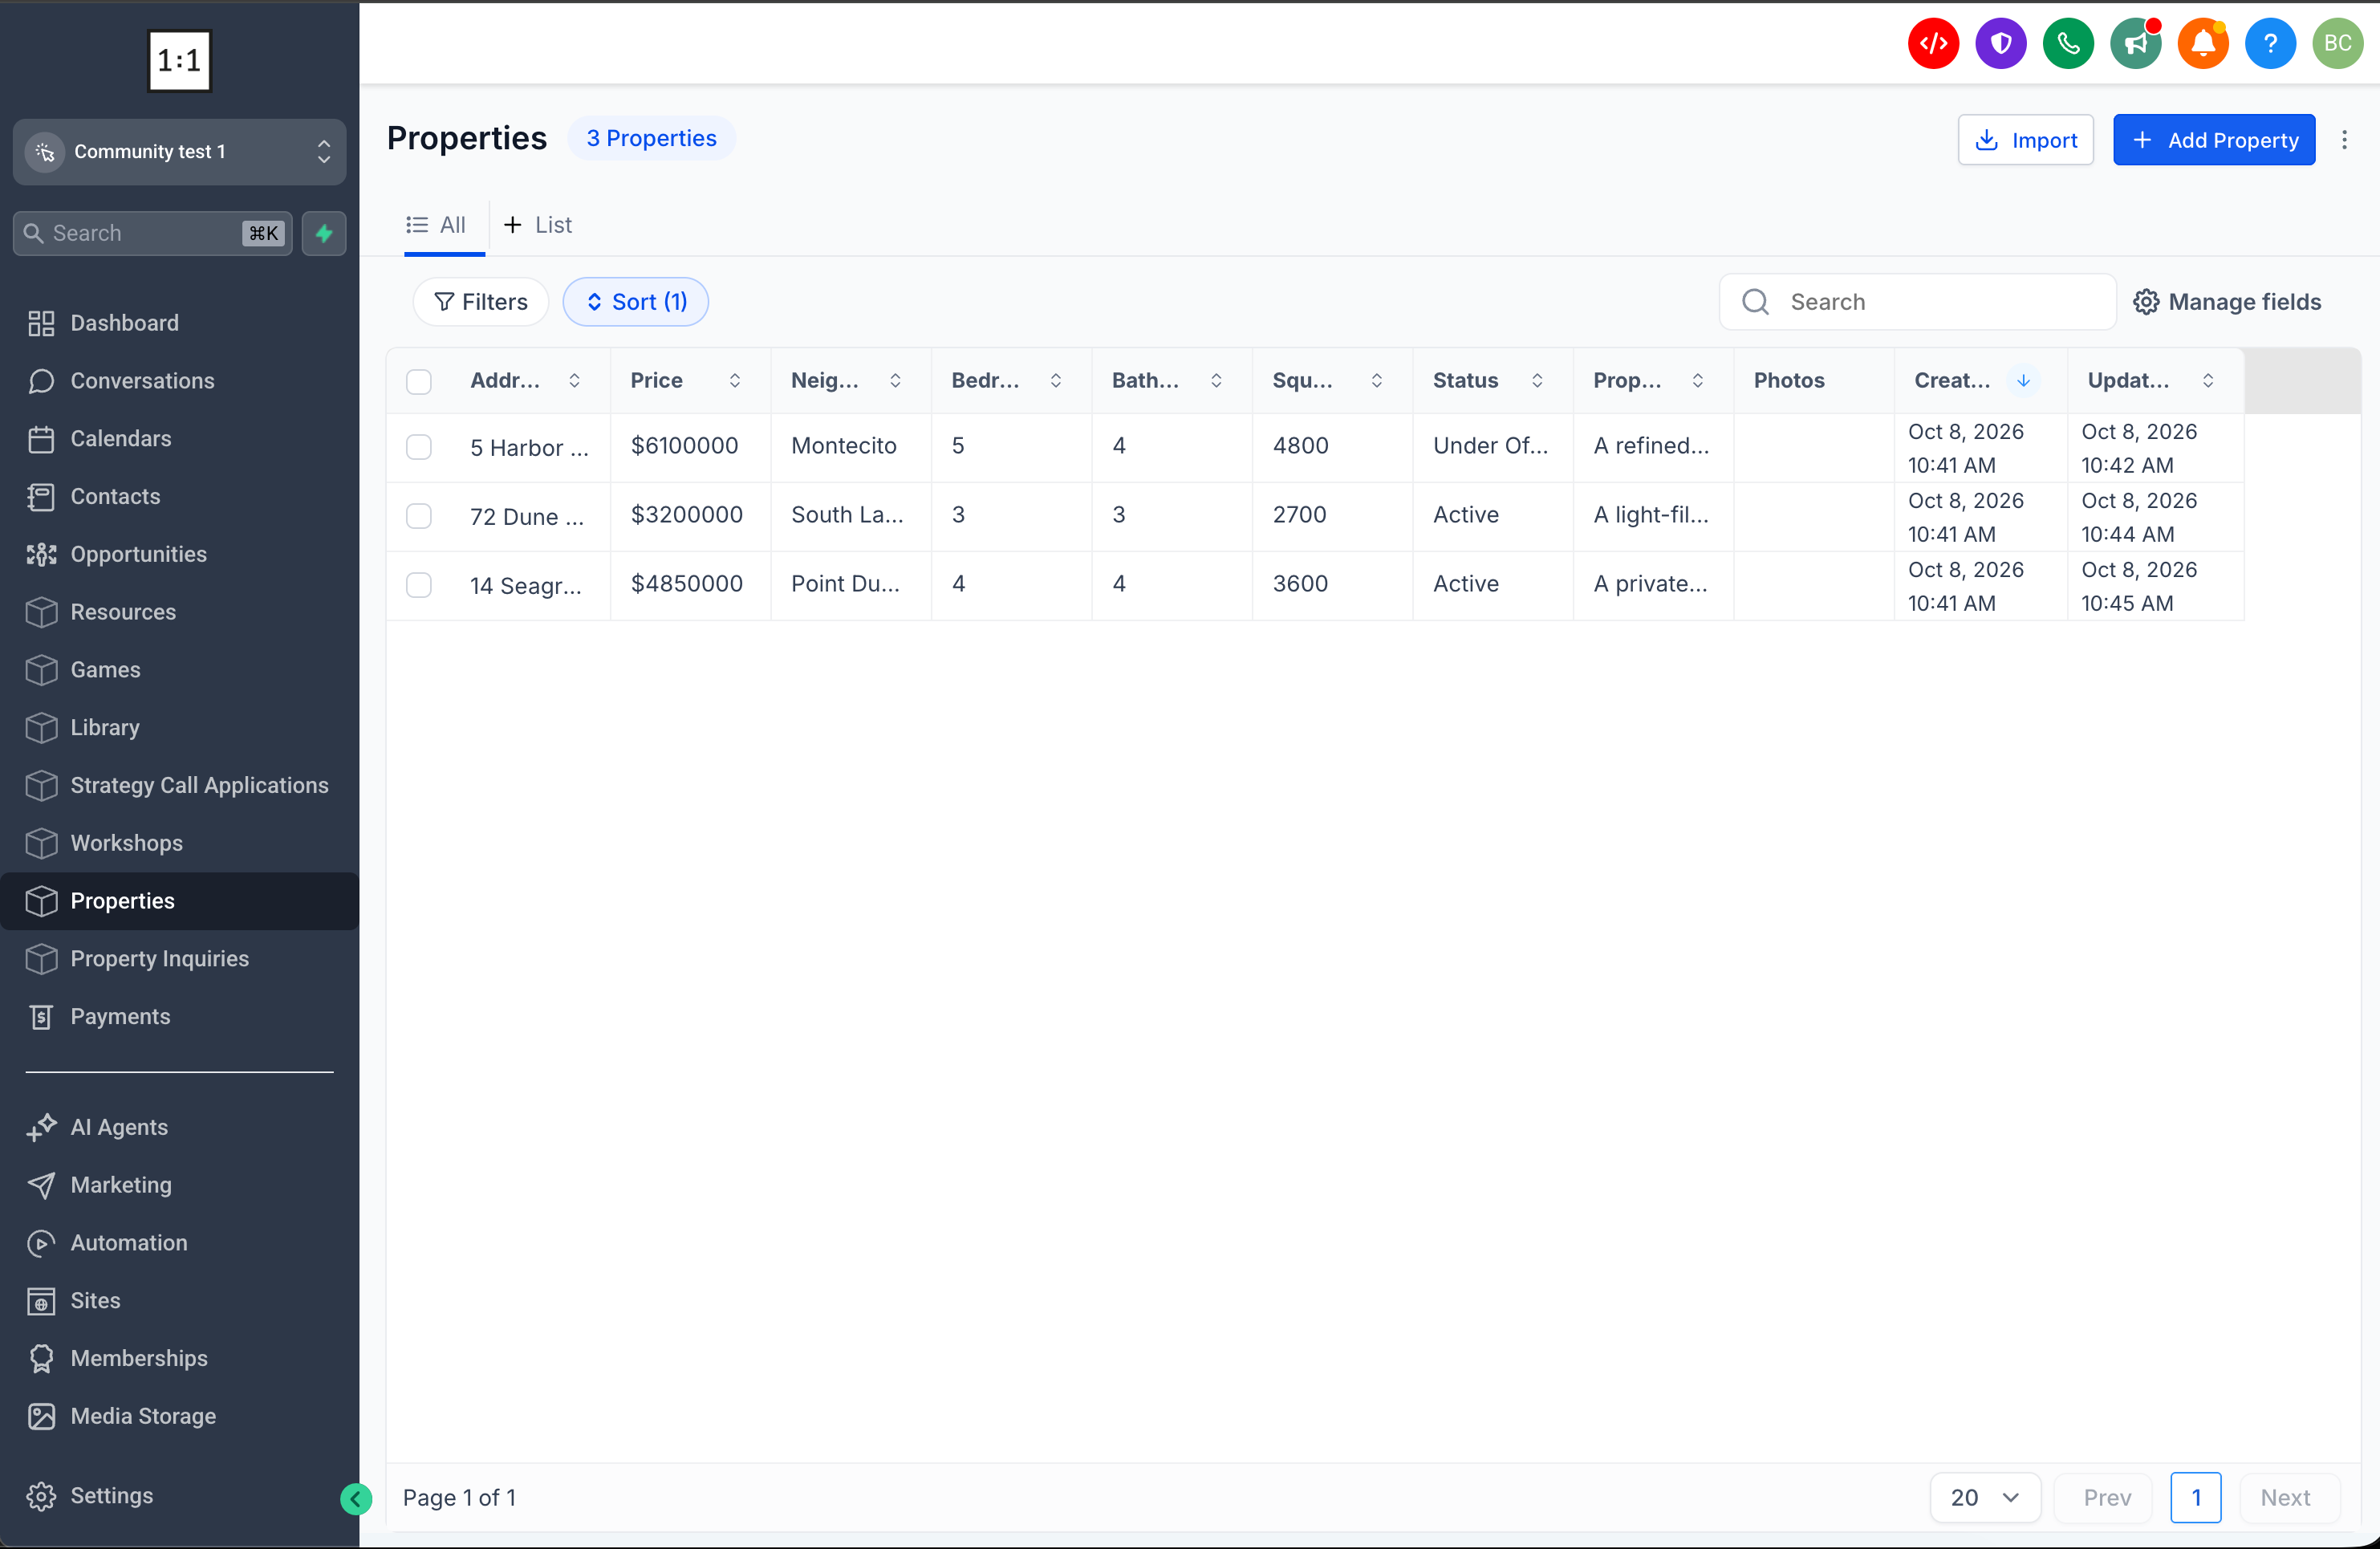The image size is (2380, 1549).
Task: Open the green phone dialer icon
Action: [x=2068, y=44]
